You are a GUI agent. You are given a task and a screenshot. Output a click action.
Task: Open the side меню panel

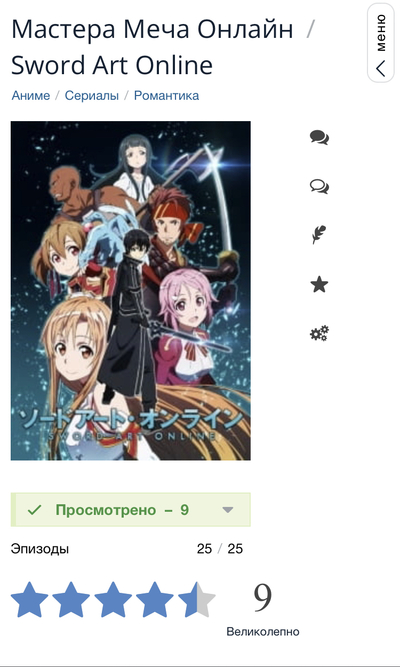pyautogui.click(x=381, y=43)
